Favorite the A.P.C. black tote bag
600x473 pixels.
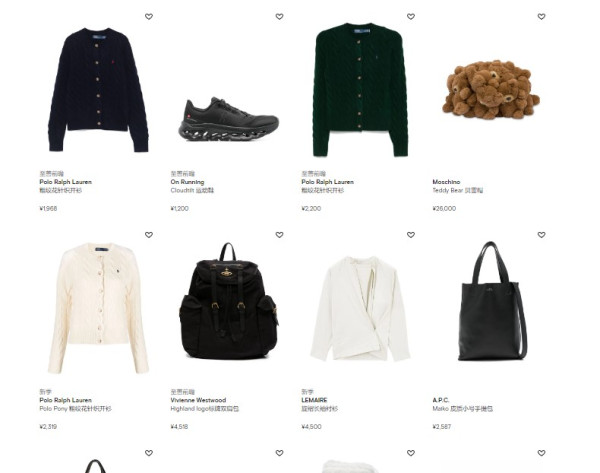coord(541,235)
